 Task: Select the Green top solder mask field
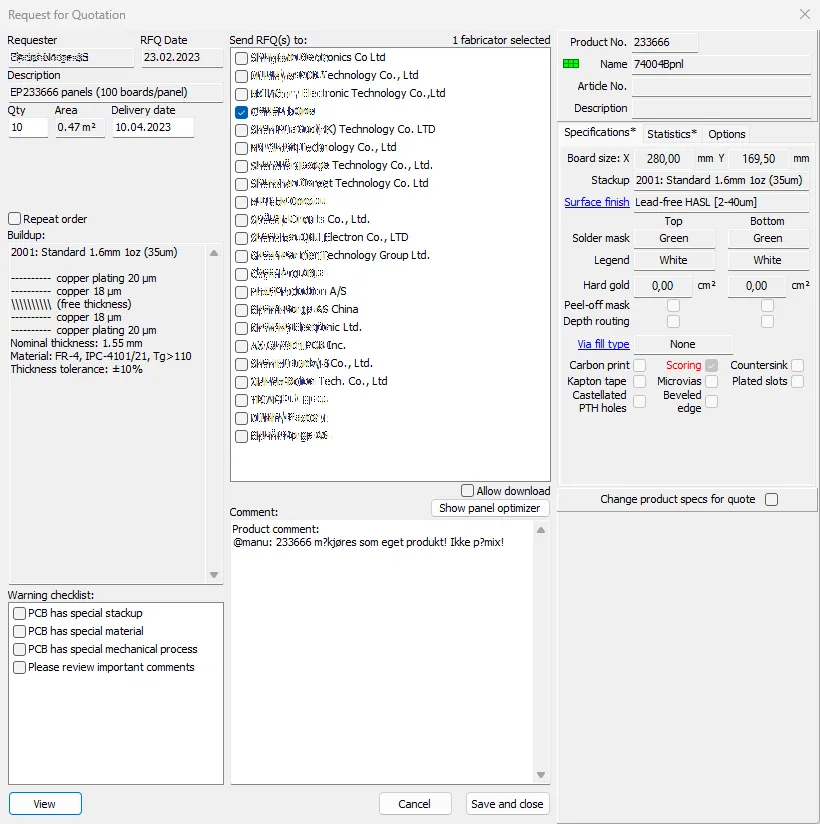point(674,238)
